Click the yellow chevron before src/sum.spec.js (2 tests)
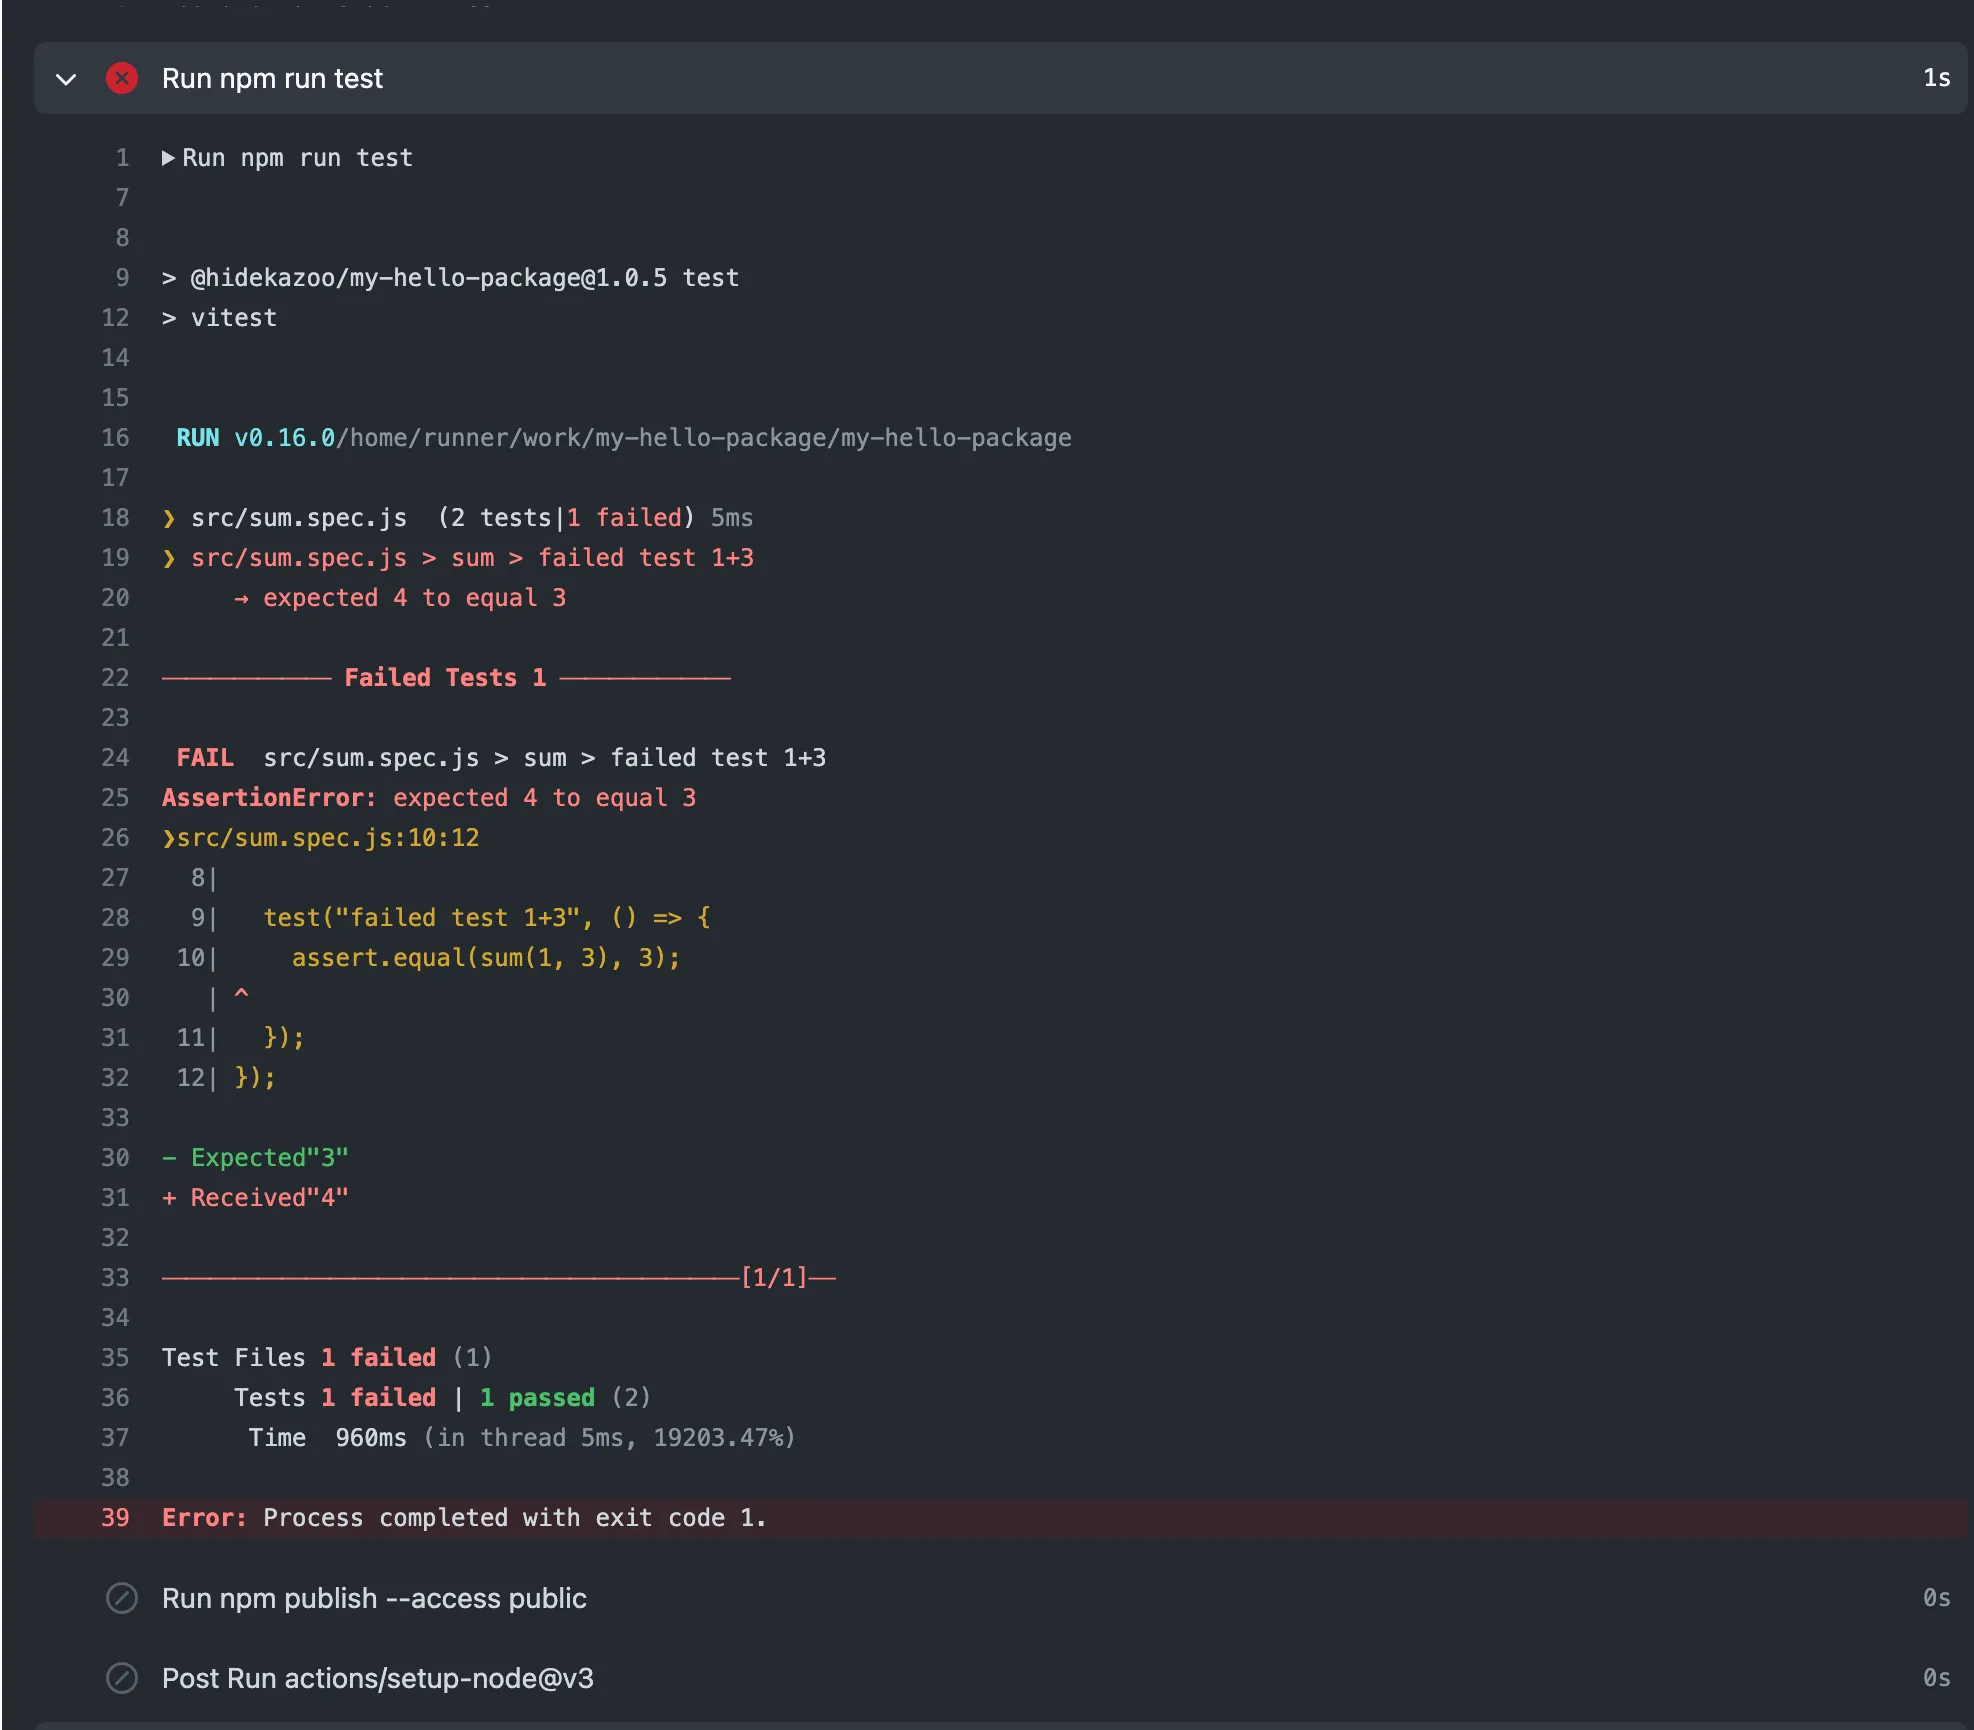The height and width of the screenshot is (1730, 1974). tap(168, 518)
